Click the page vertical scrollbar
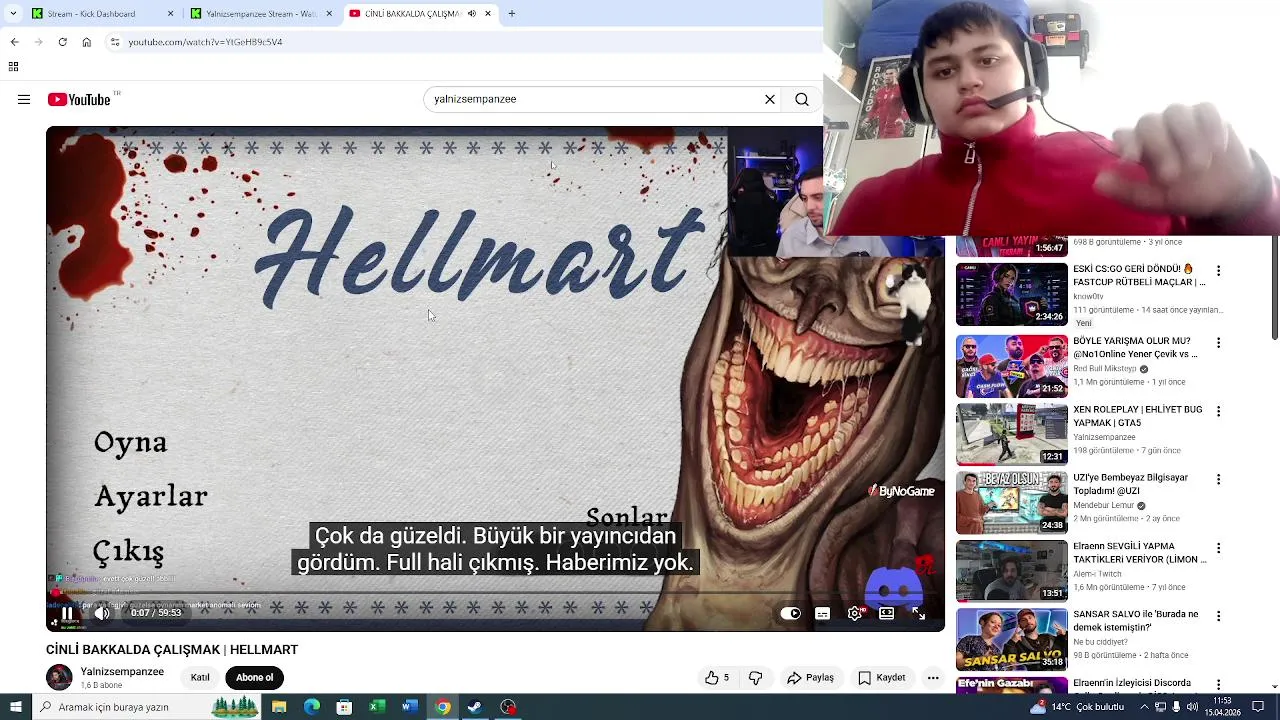Screen dimensions: 1280x720 point(1274,288)
